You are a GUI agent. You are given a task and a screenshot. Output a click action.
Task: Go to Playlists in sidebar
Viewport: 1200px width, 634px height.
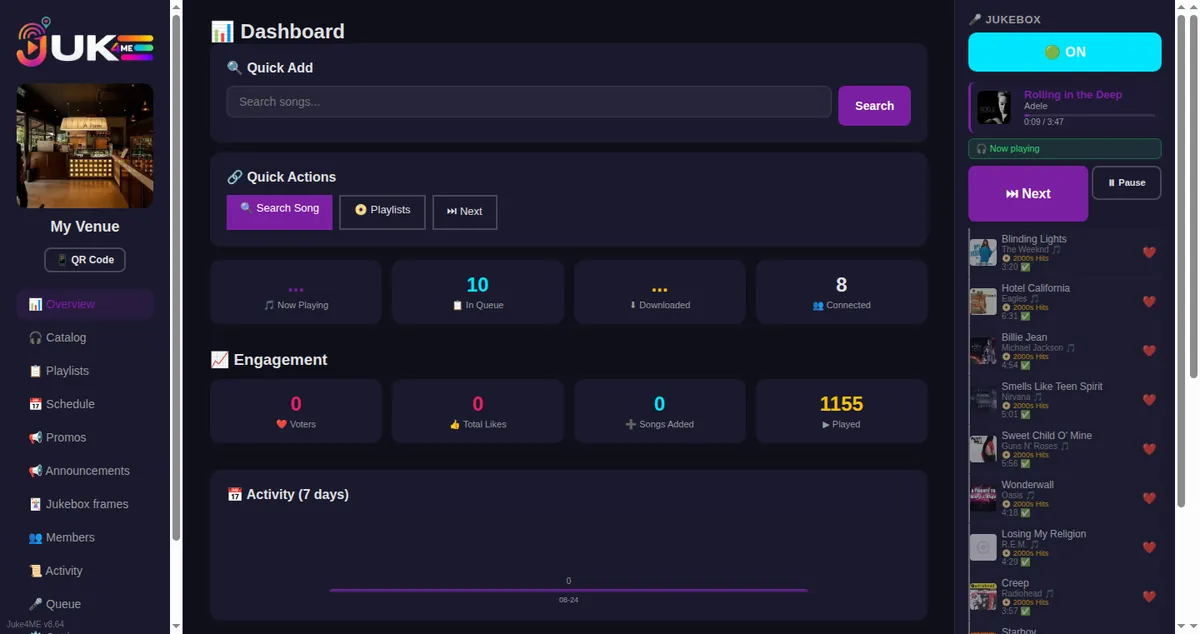pos(85,371)
